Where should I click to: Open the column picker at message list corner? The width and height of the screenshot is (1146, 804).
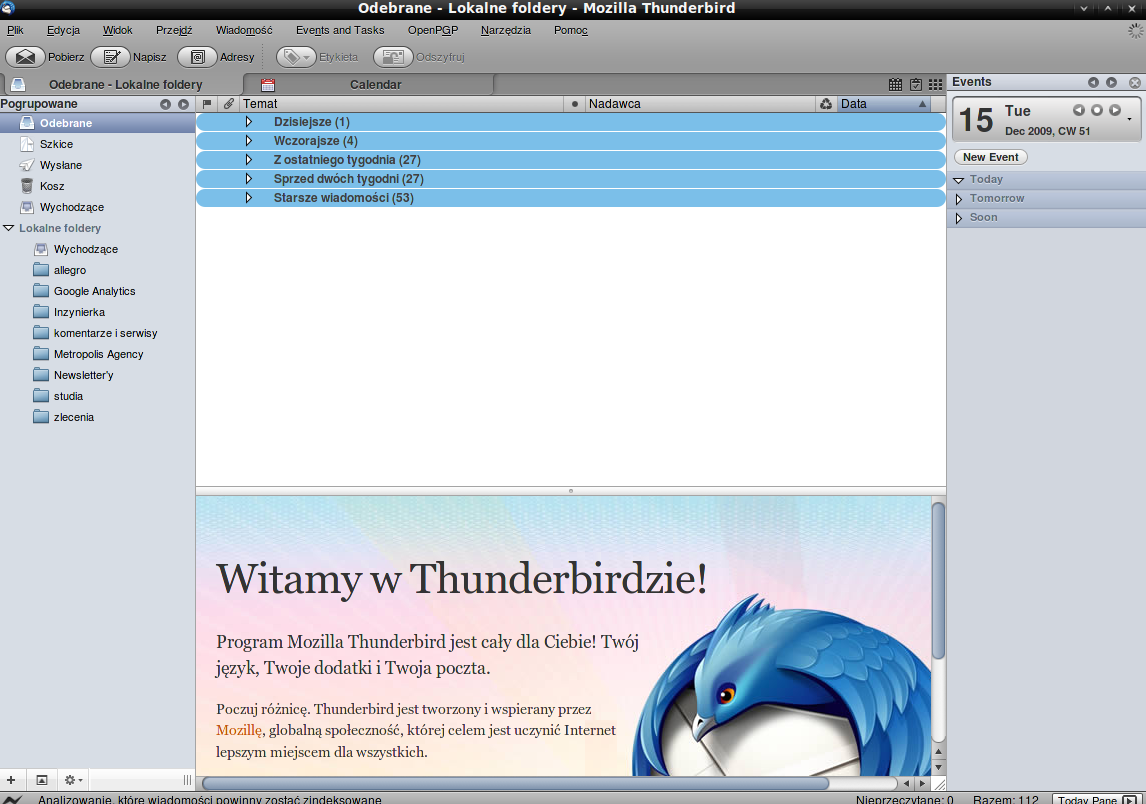click(938, 104)
